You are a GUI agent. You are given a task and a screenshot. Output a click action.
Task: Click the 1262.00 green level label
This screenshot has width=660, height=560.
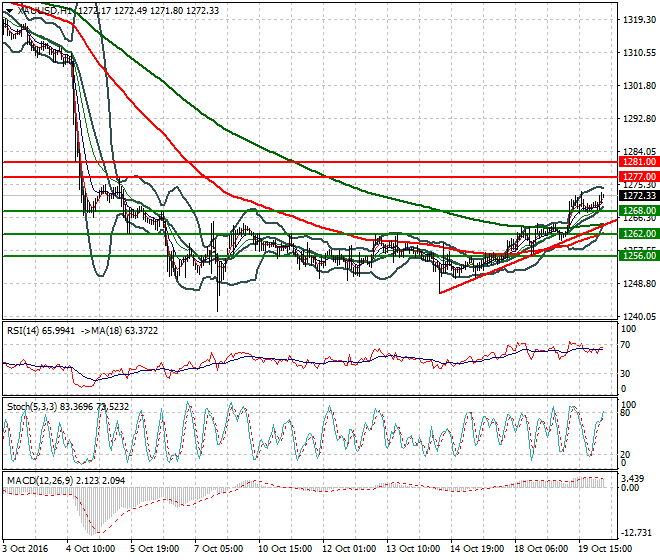point(639,234)
